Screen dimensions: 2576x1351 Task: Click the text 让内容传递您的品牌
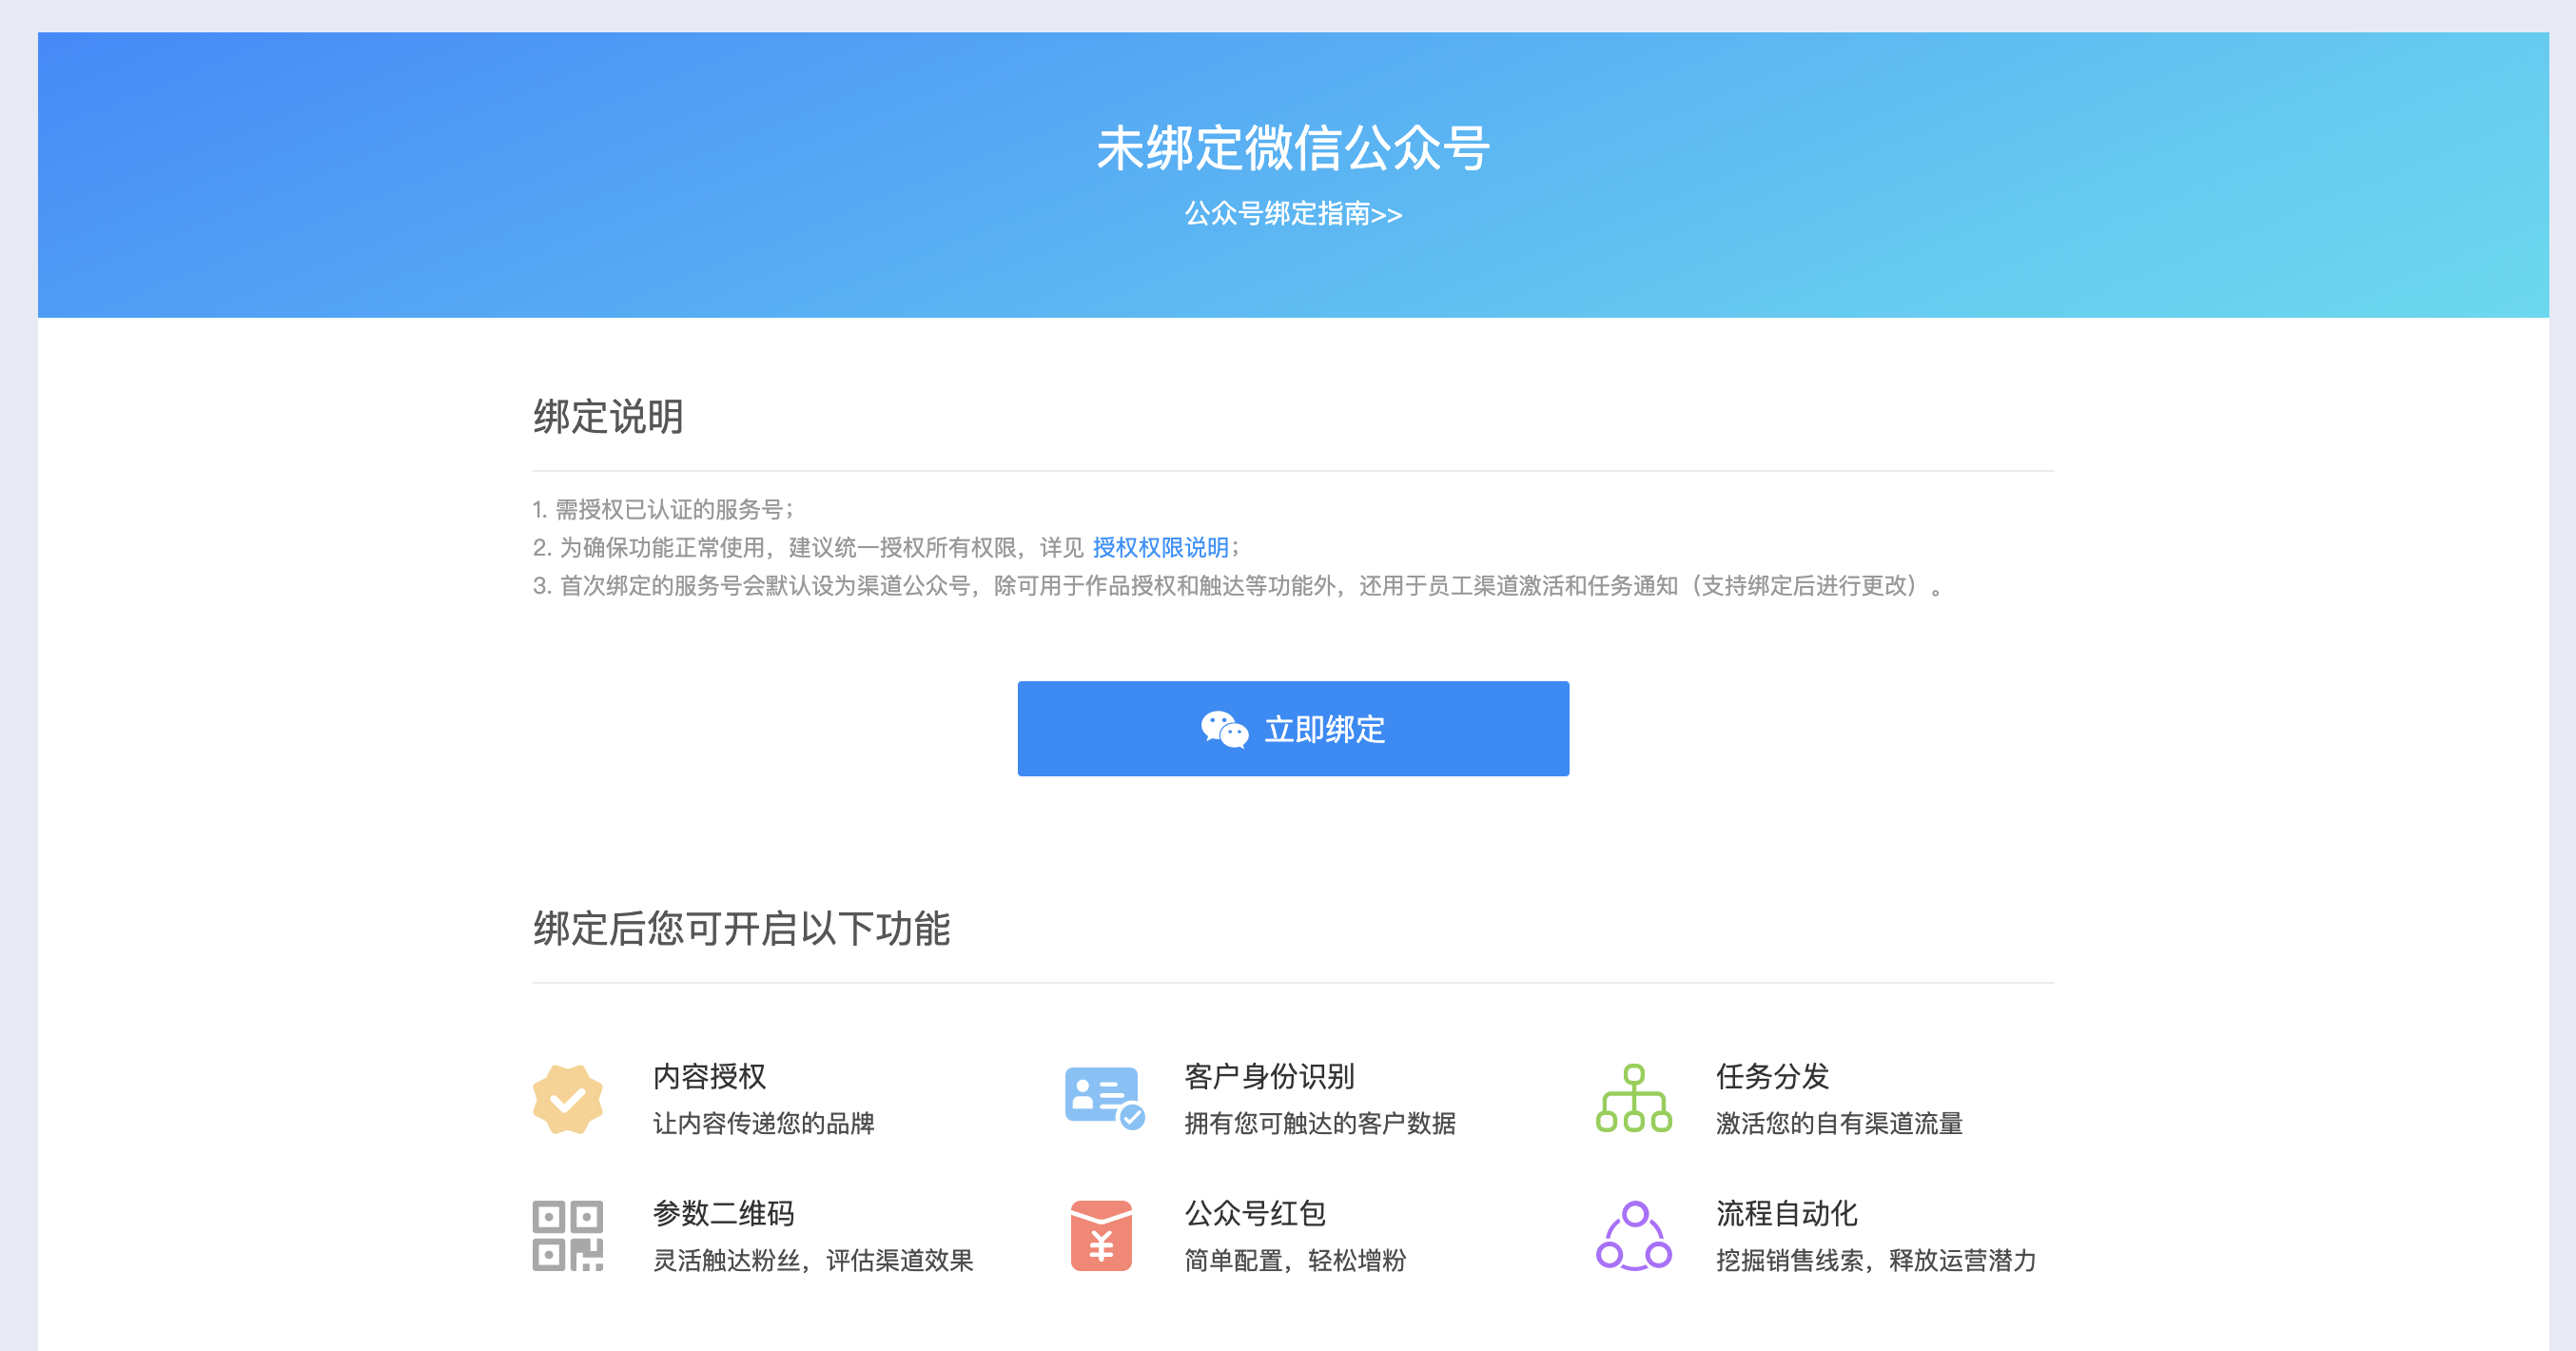tap(763, 1123)
